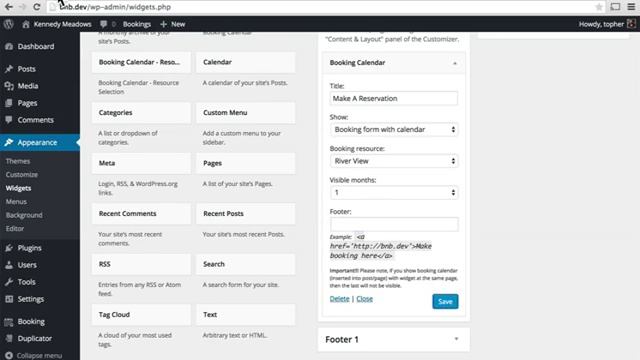This screenshot has width=640, height=360.
Task: Click the Plugins plug icon
Action: 9,248
